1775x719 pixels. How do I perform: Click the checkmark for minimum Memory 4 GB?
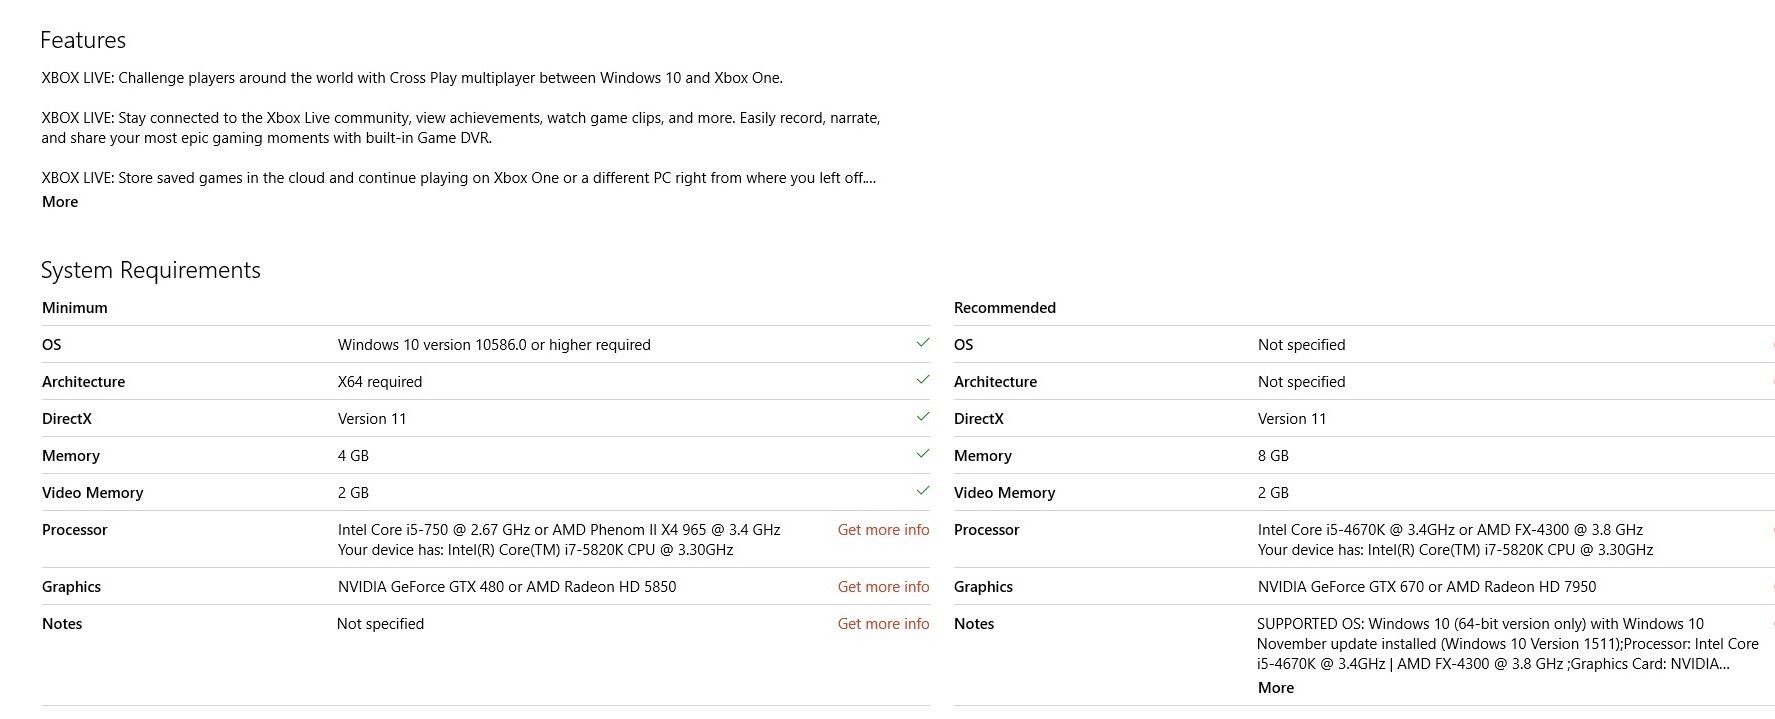(x=922, y=454)
